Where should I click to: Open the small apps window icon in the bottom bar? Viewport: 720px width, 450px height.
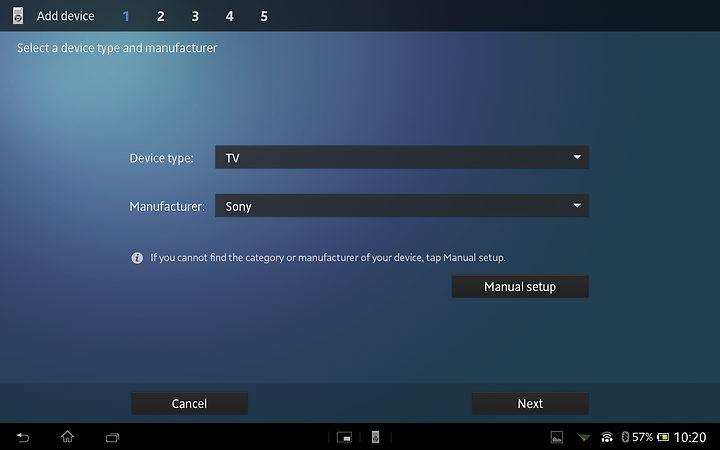coord(344,437)
